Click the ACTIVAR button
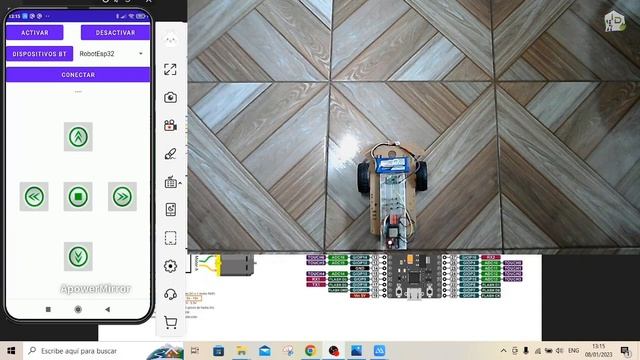The width and height of the screenshot is (640, 360). point(35,32)
